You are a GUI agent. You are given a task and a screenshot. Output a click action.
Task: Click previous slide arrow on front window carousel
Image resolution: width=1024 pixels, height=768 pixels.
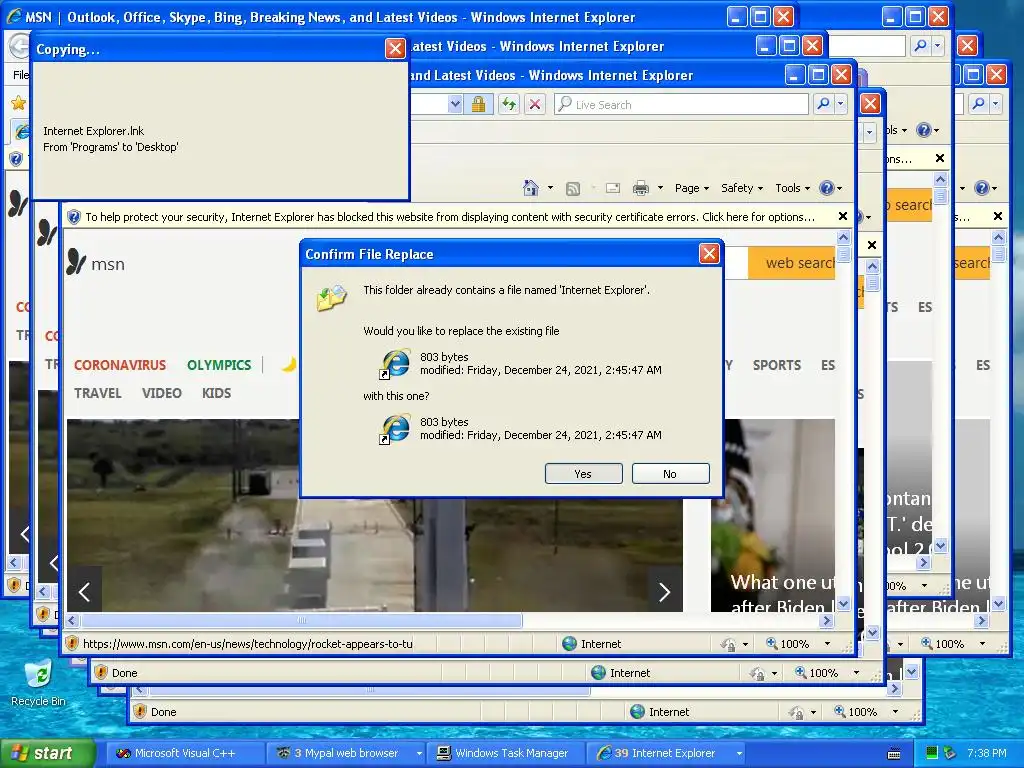point(84,592)
